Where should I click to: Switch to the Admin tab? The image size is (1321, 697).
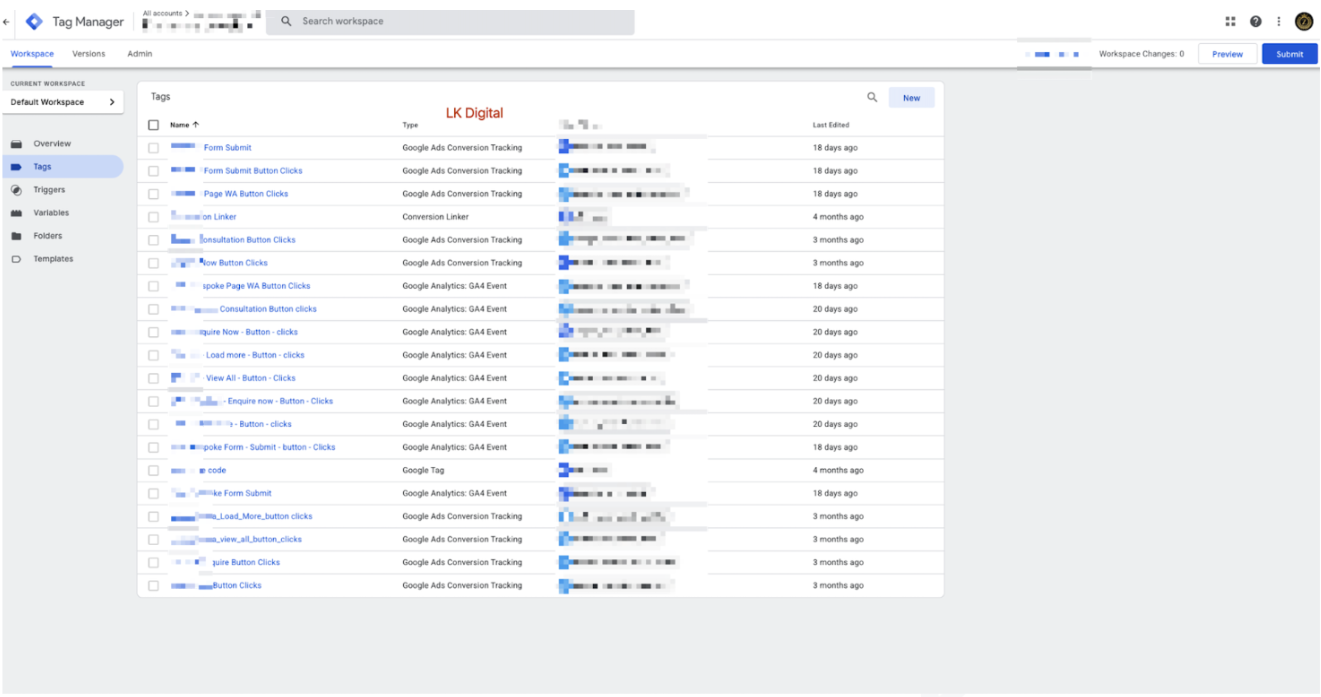tap(140, 54)
